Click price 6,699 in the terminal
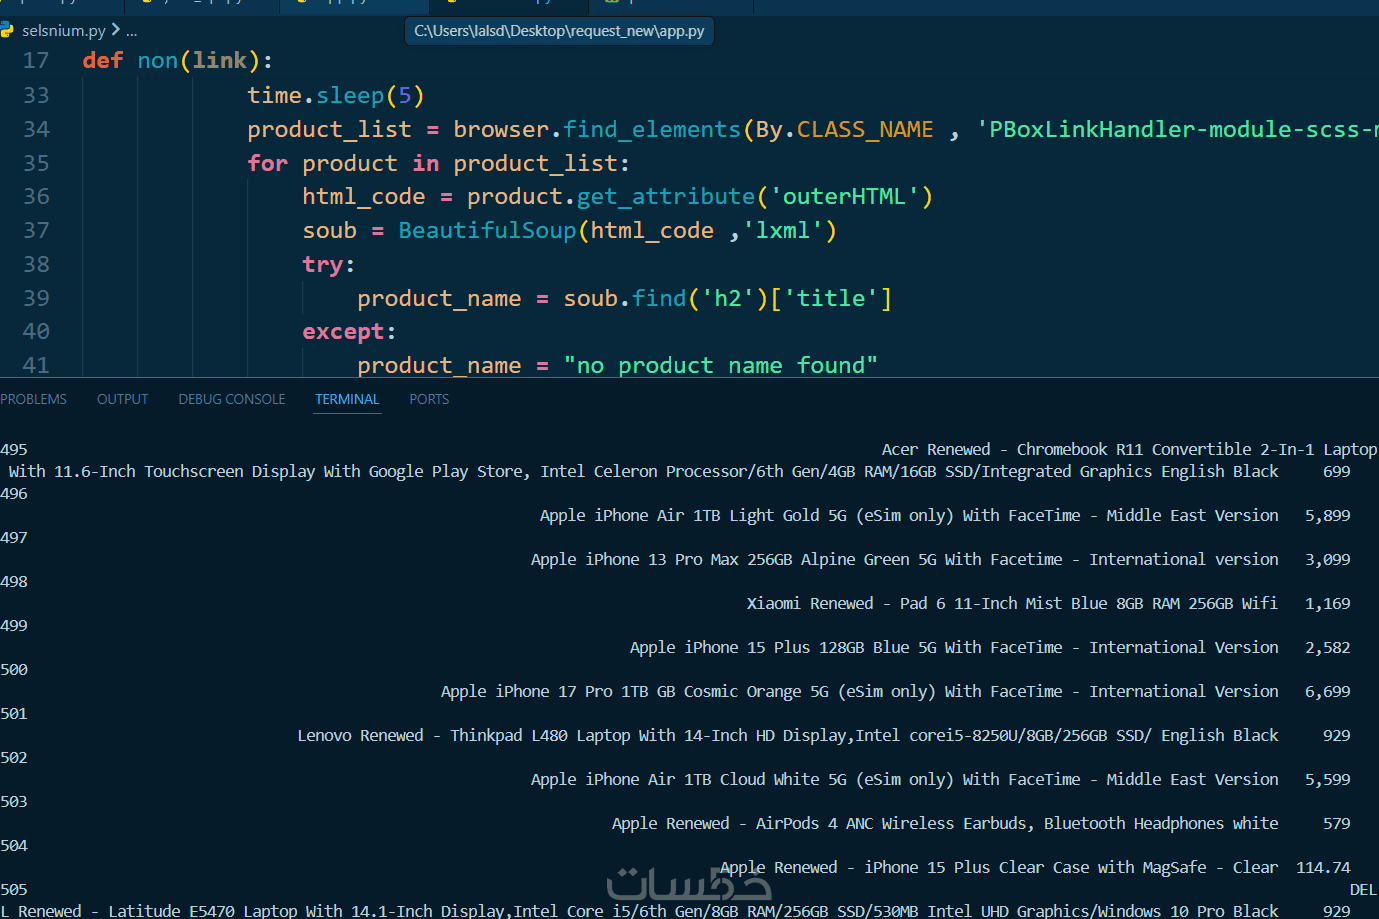1379x919 pixels. (x=1328, y=692)
